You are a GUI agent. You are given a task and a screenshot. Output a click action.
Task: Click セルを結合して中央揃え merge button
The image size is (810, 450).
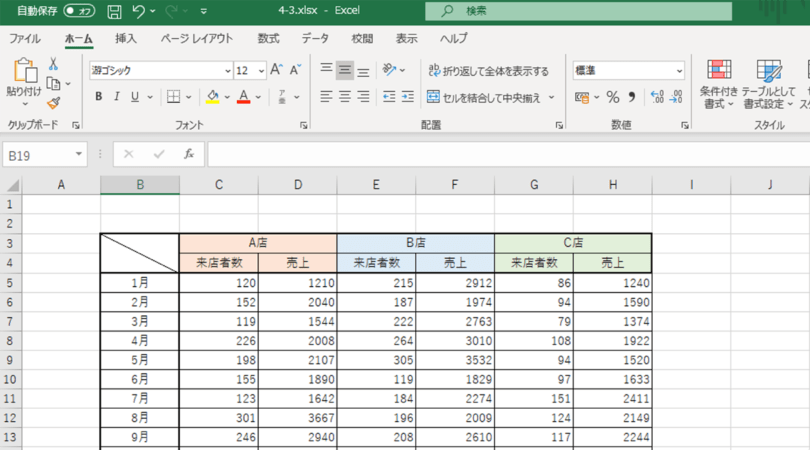tap(484, 97)
